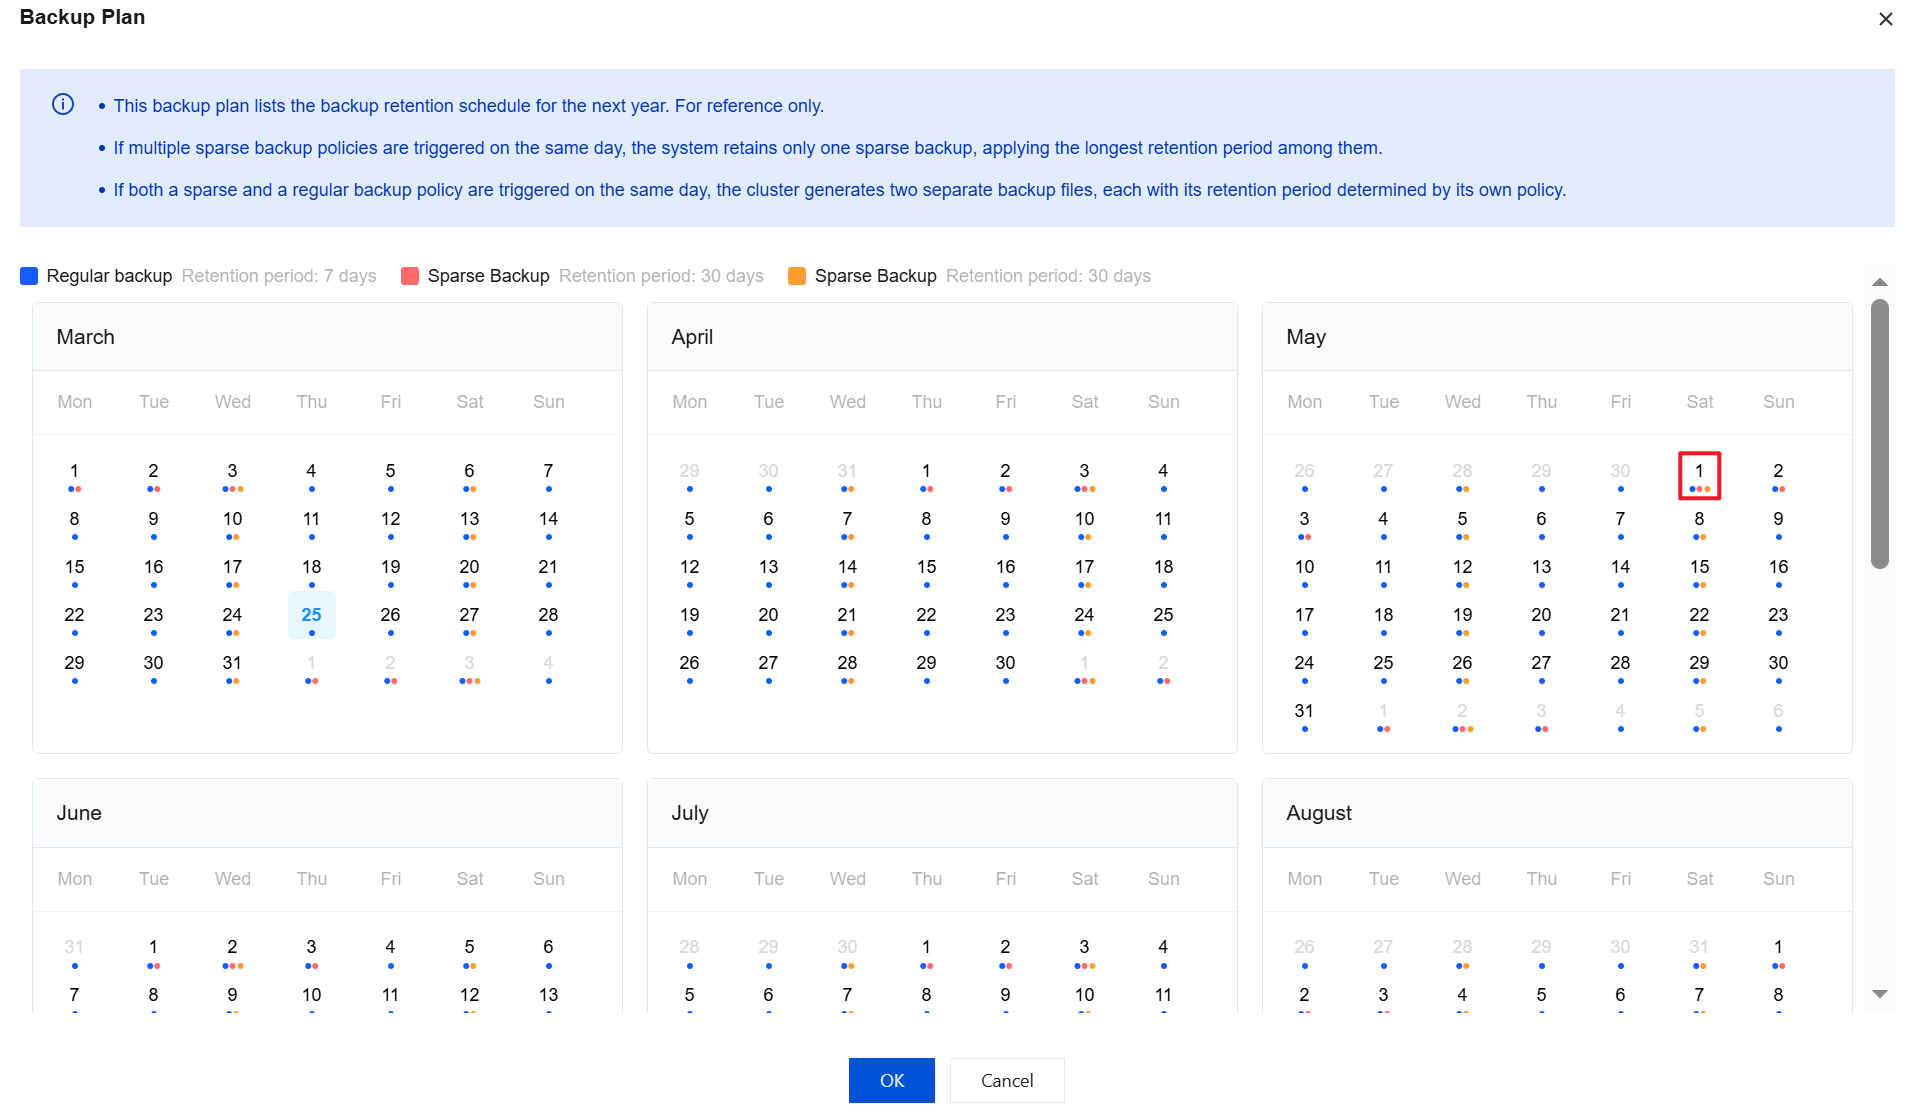Click April 24 in the April calendar
The image size is (1914, 1116).
tap(1085, 615)
